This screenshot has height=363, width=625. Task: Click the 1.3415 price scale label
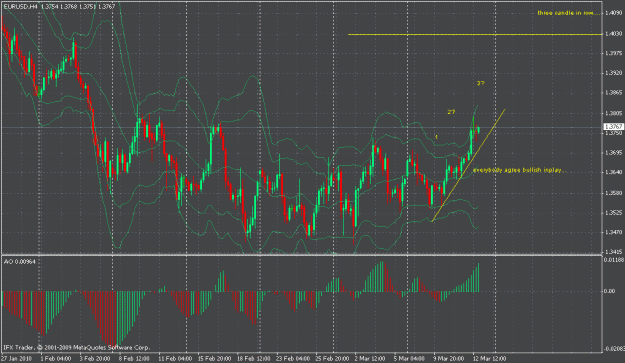pyautogui.click(x=613, y=252)
